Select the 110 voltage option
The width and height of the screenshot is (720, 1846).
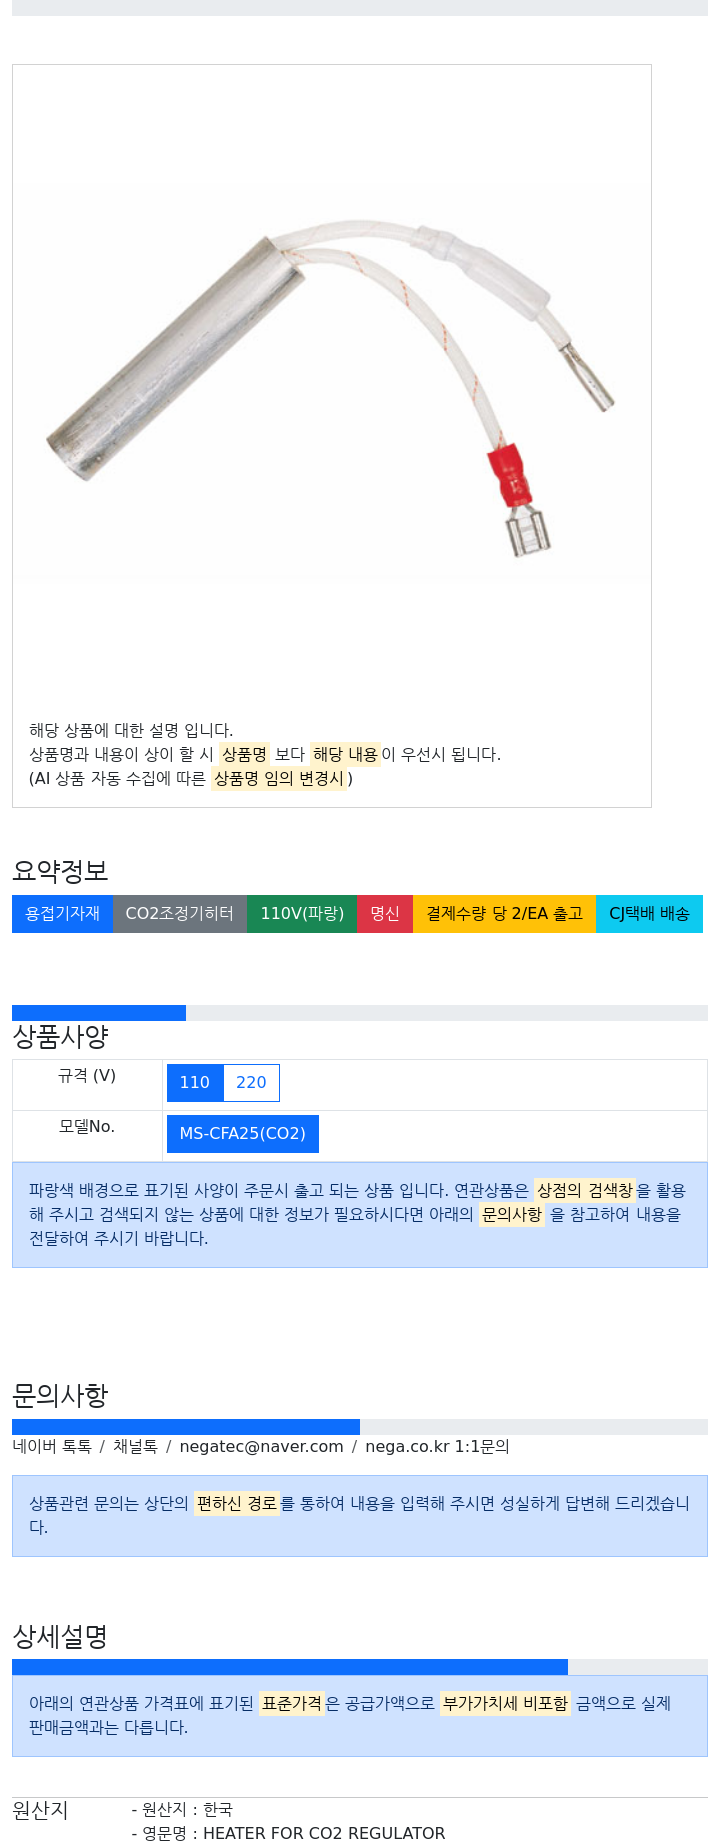[195, 1083]
